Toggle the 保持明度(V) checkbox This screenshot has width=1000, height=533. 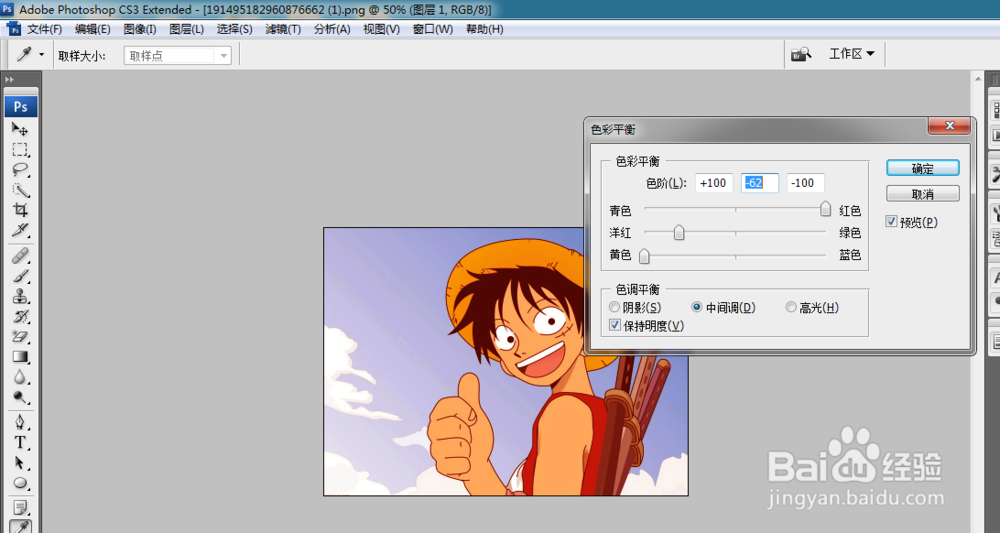coord(614,325)
